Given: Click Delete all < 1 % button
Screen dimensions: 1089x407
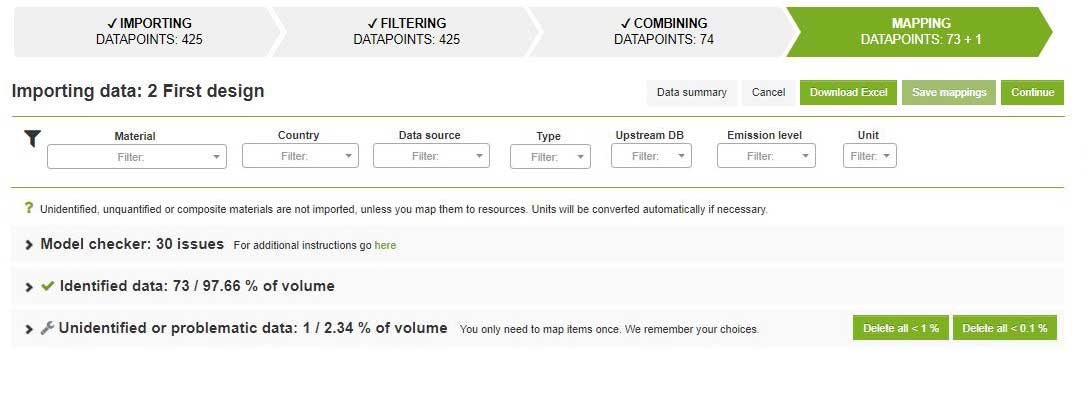Looking at the screenshot, I should coord(901,328).
